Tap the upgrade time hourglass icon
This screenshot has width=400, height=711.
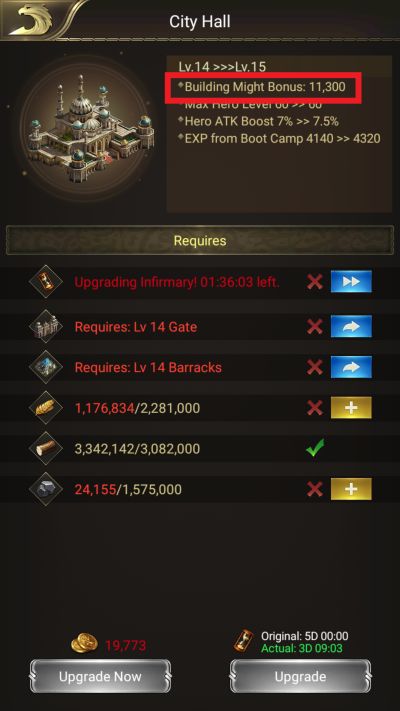click(244, 641)
